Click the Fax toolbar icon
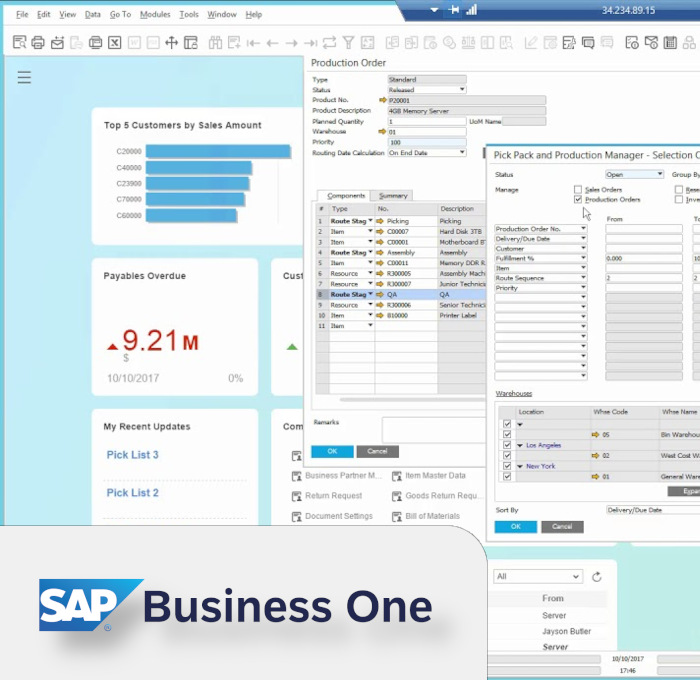The height and width of the screenshot is (680, 700). click(x=96, y=43)
